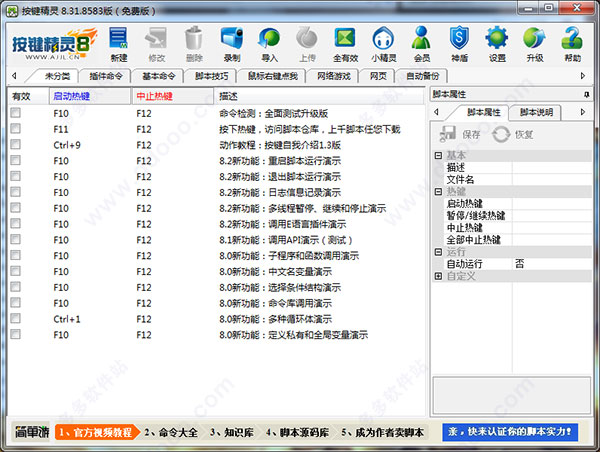
Task: Open the 网络游戏 tab
Action: [334, 76]
